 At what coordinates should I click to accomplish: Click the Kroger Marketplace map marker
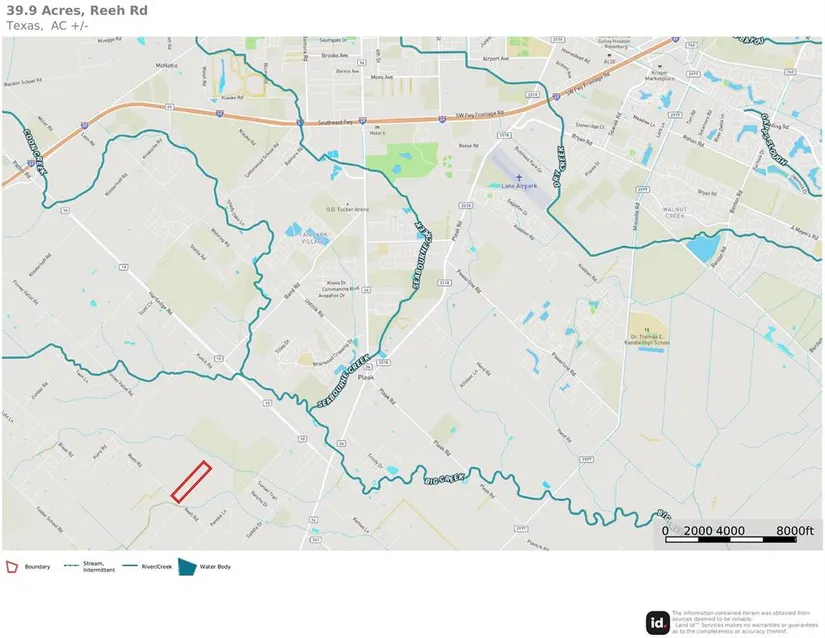click(659, 64)
